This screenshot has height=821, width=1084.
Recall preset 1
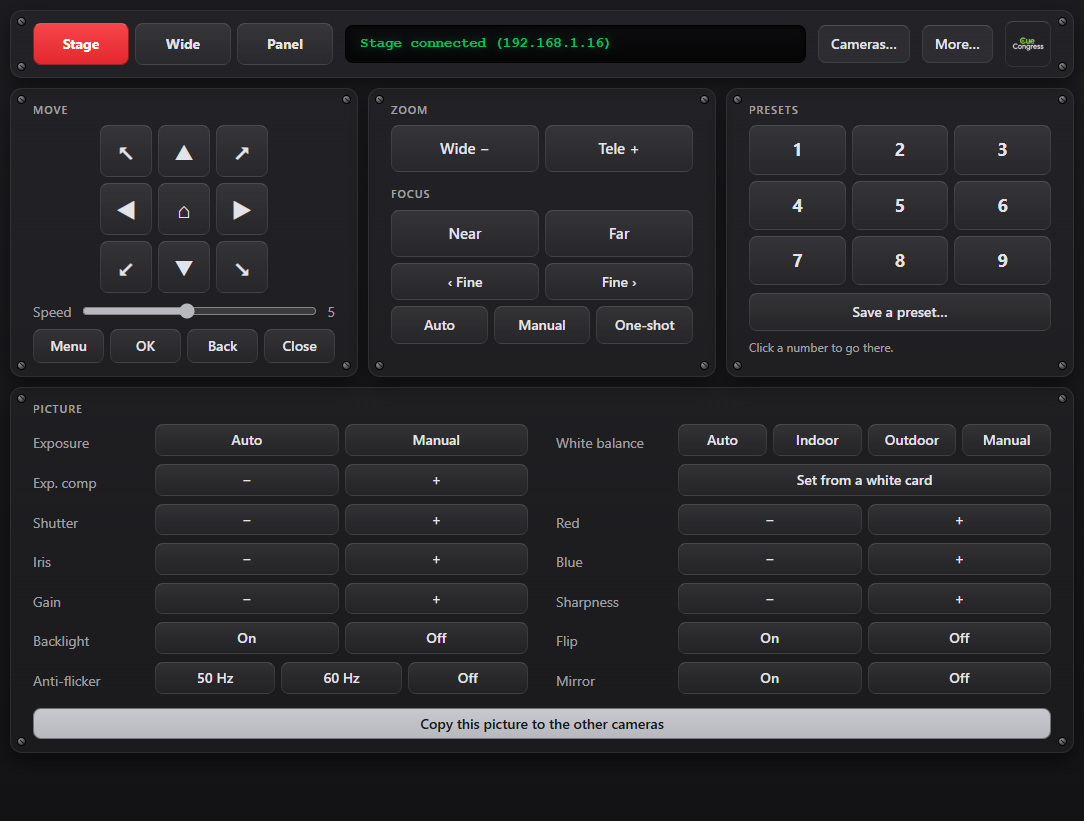[x=797, y=150]
